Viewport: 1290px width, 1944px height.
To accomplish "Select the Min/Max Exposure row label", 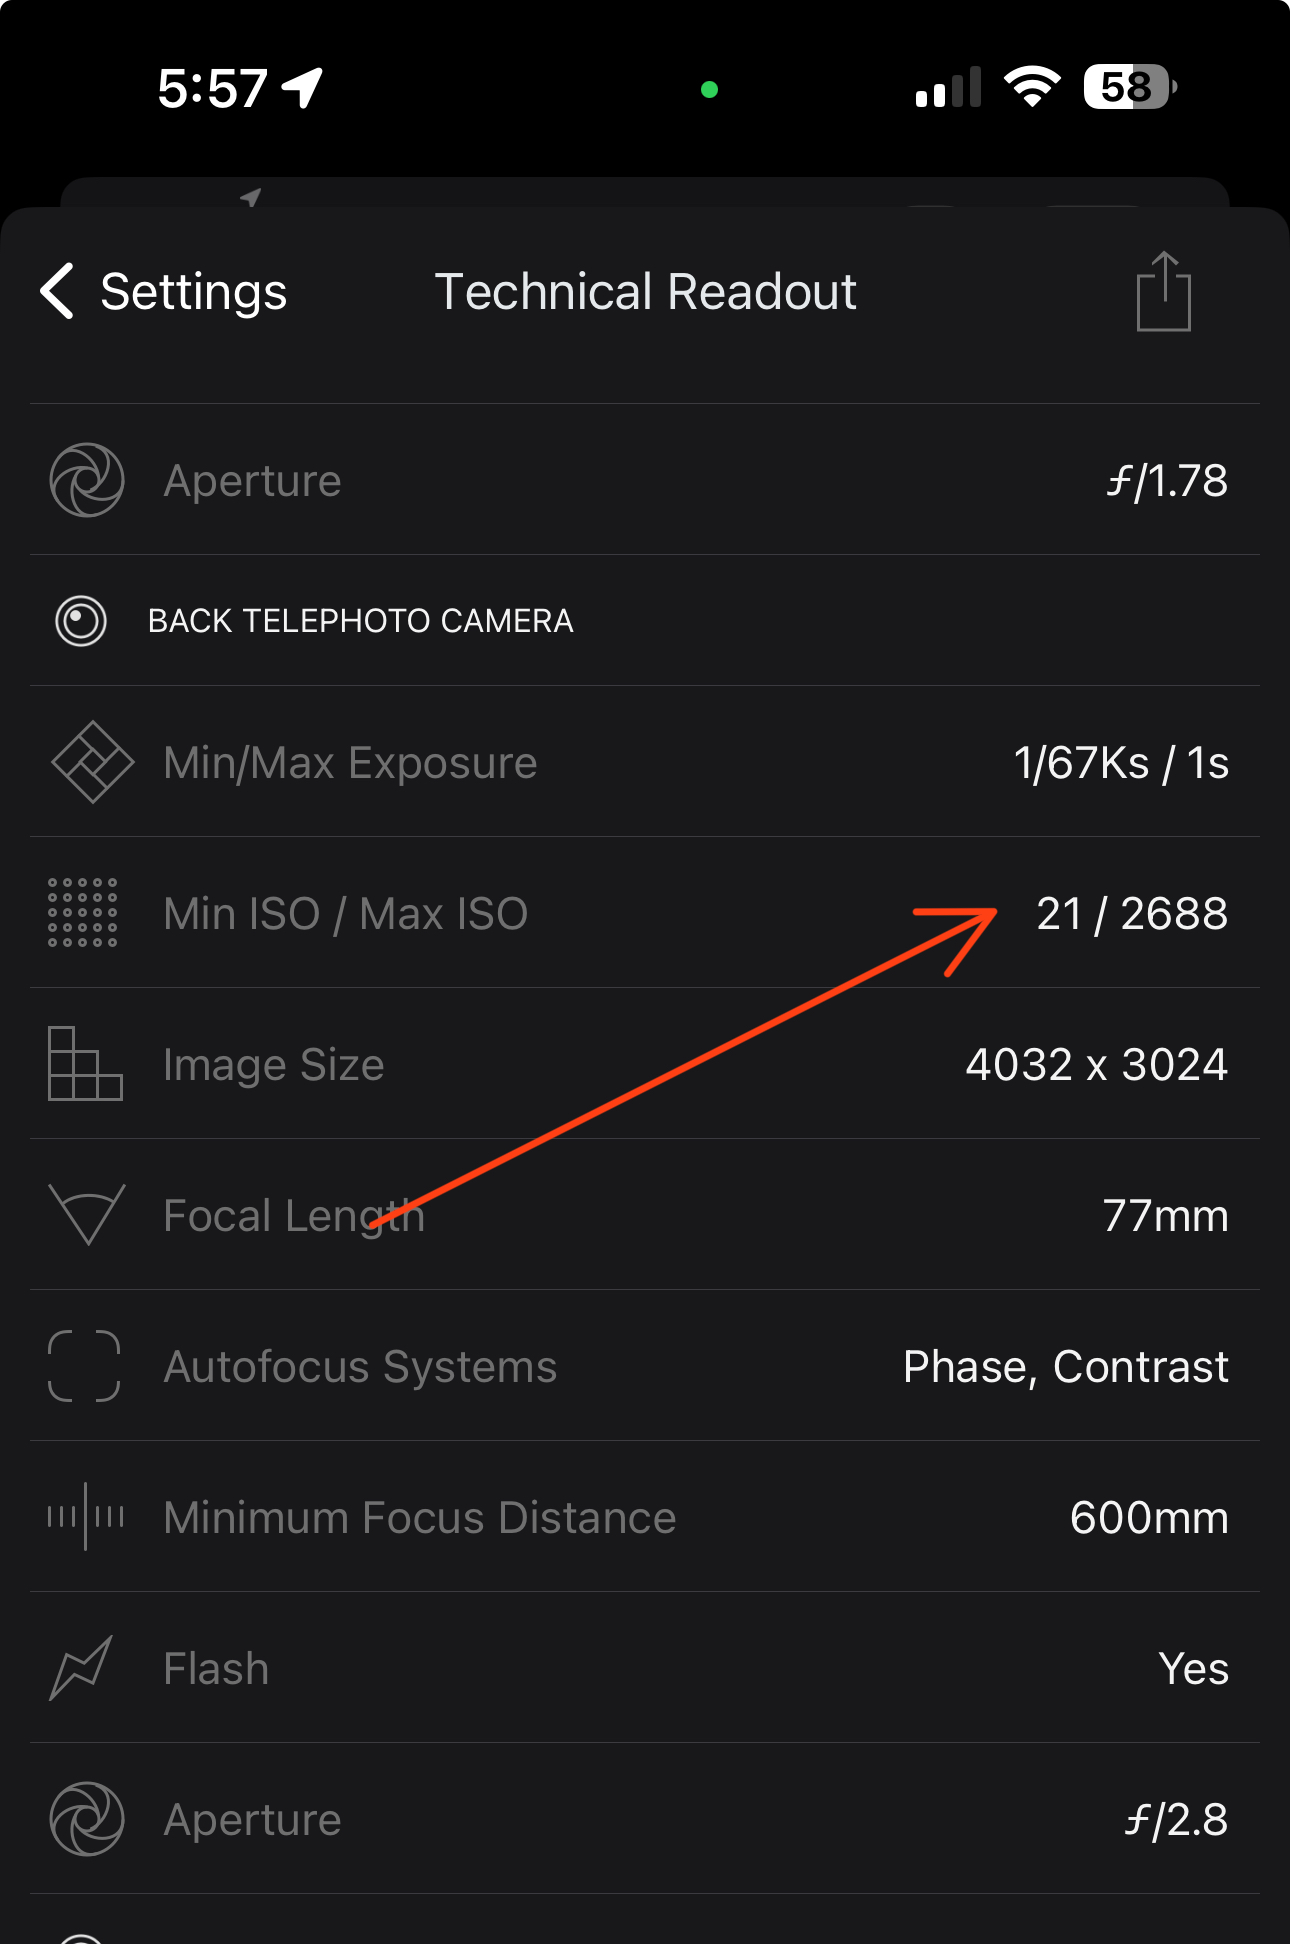I will click(x=350, y=763).
